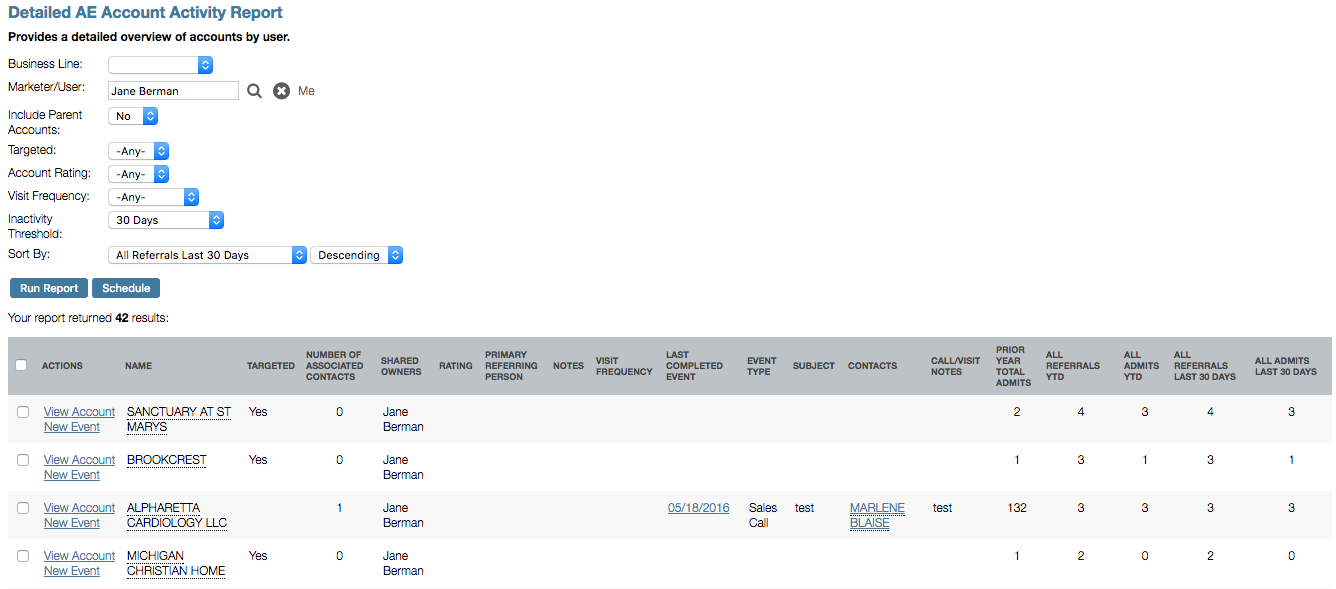
Task: Click the 132 prior year admits value
Action: click(1017, 508)
